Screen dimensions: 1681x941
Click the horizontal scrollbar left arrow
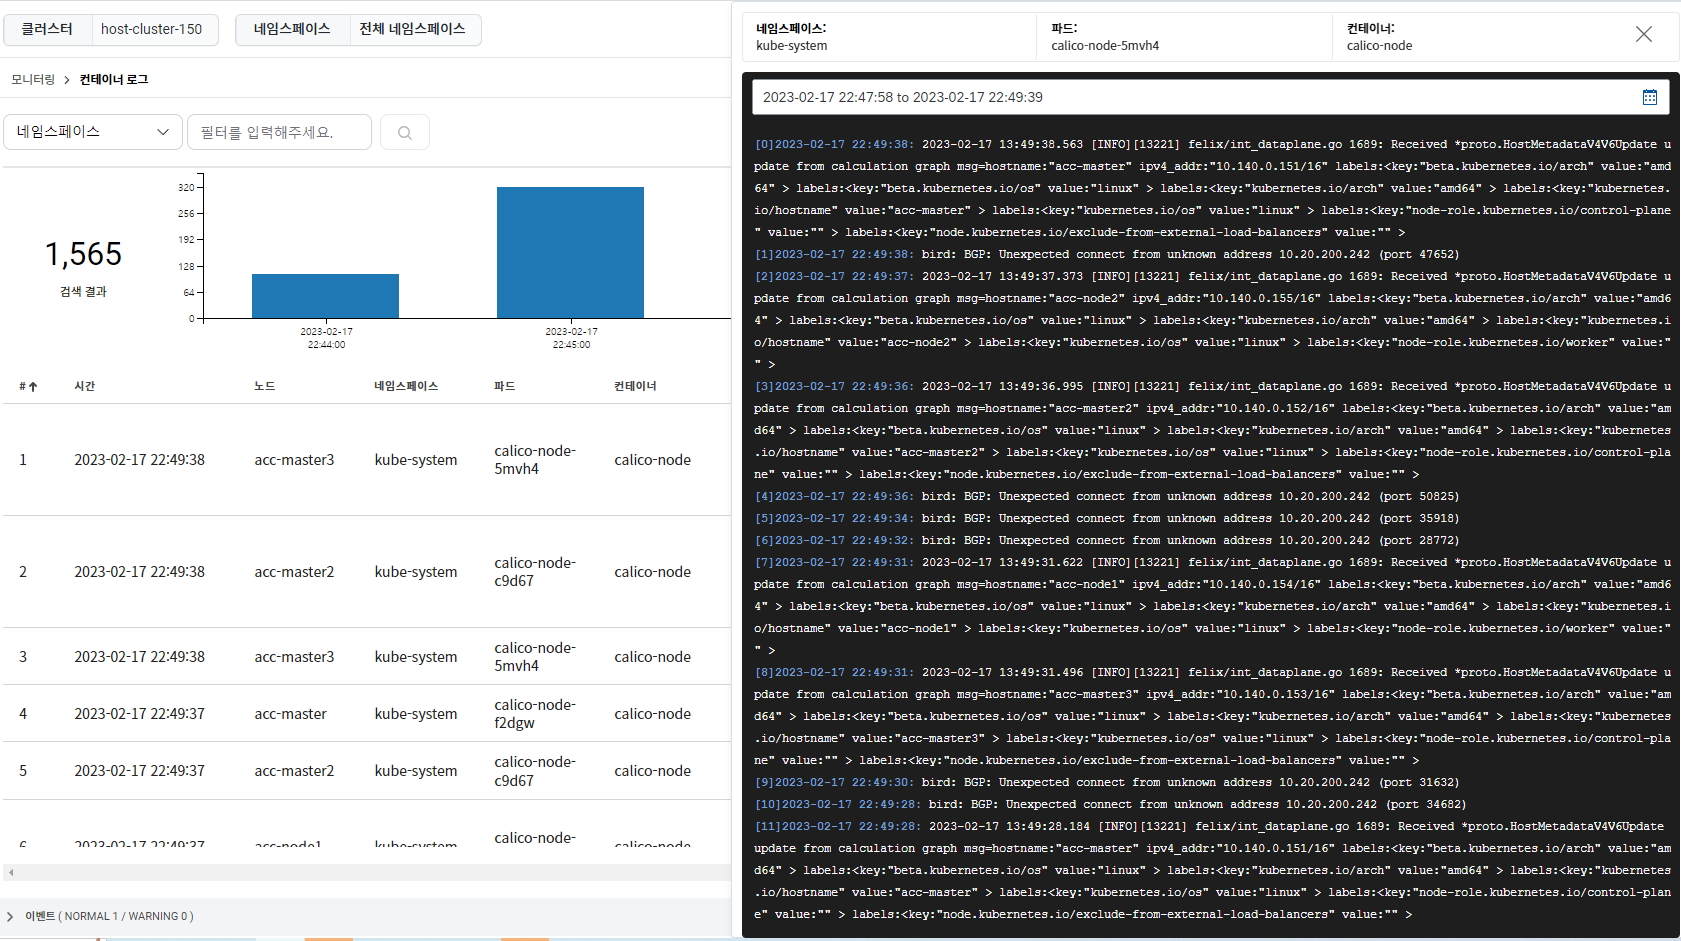[x=11, y=872]
